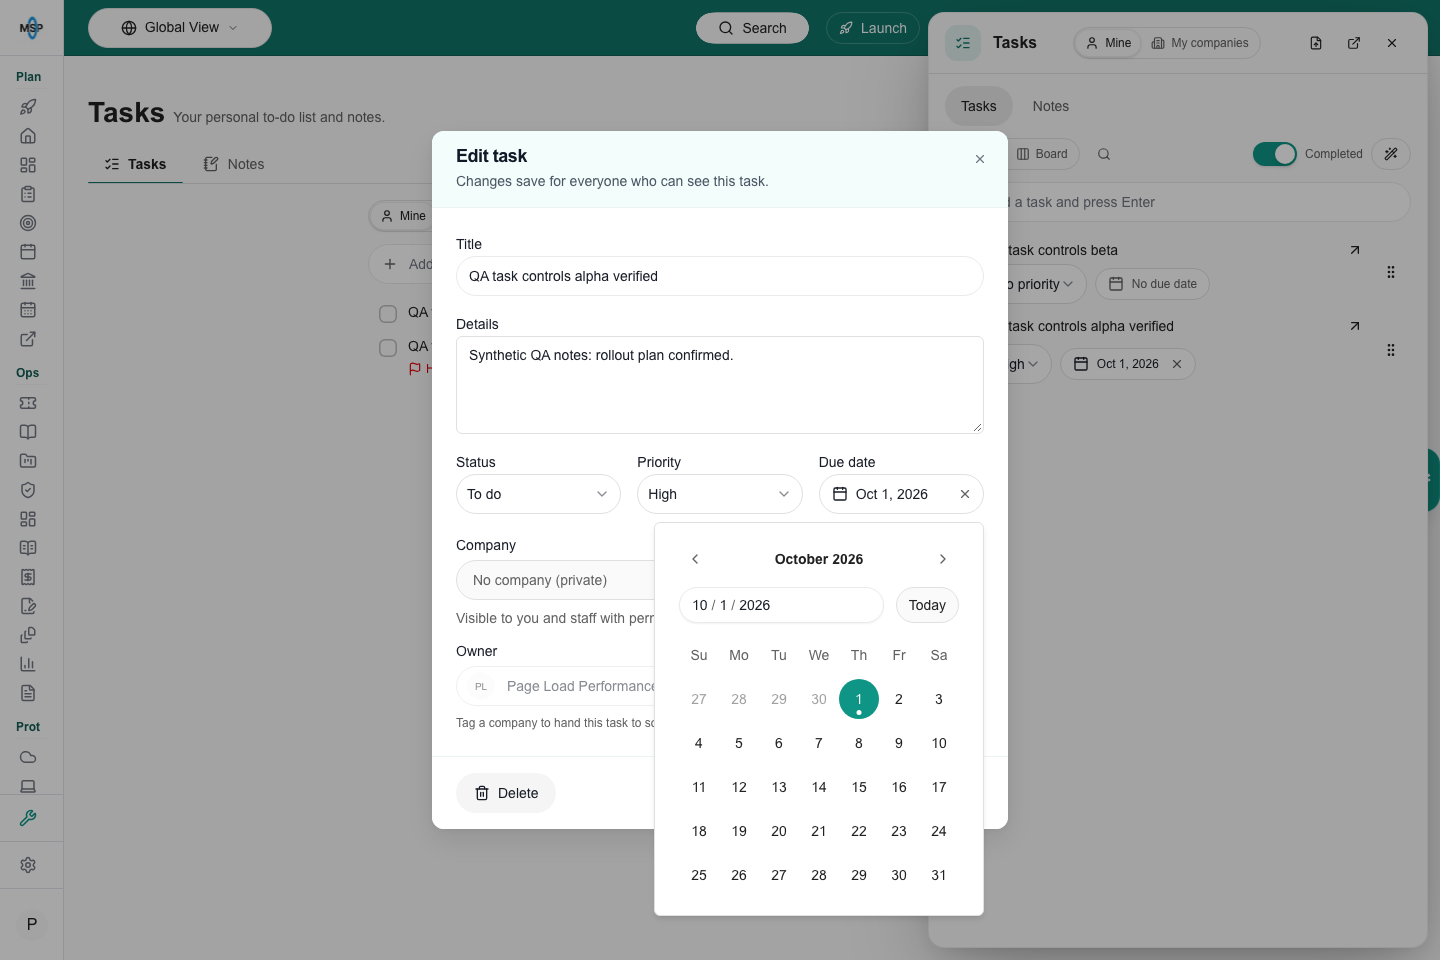The width and height of the screenshot is (1440, 960).
Task: Click the search icon in the Tasks panel
Action: point(1104,154)
